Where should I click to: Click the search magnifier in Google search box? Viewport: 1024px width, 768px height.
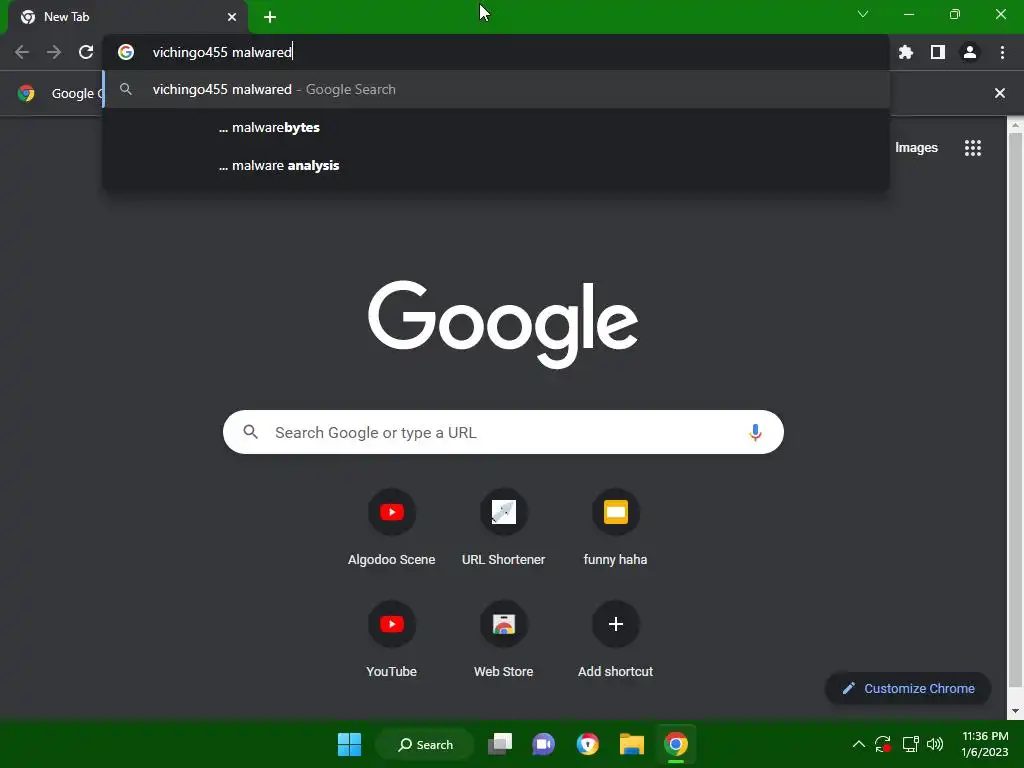(x=251, y=432)
